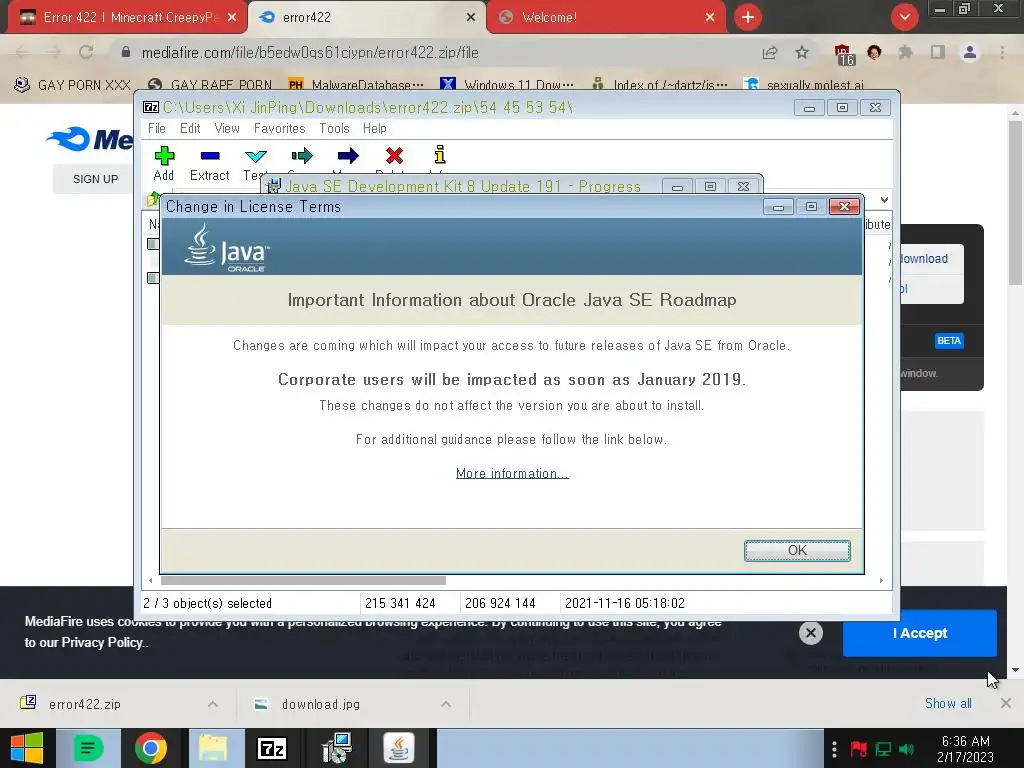Open the download.jpg download item
The width and height of the screenshot is (1024, 768).
pyautogui.click(x=320, y=704)
